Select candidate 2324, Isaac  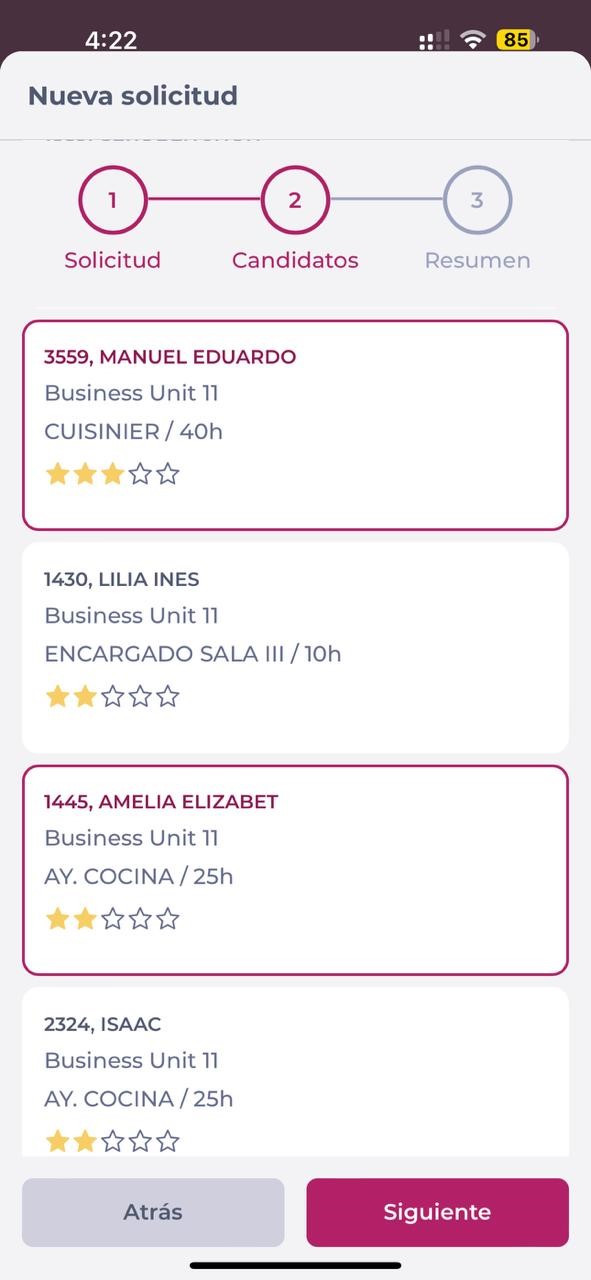click(295, 1072)
